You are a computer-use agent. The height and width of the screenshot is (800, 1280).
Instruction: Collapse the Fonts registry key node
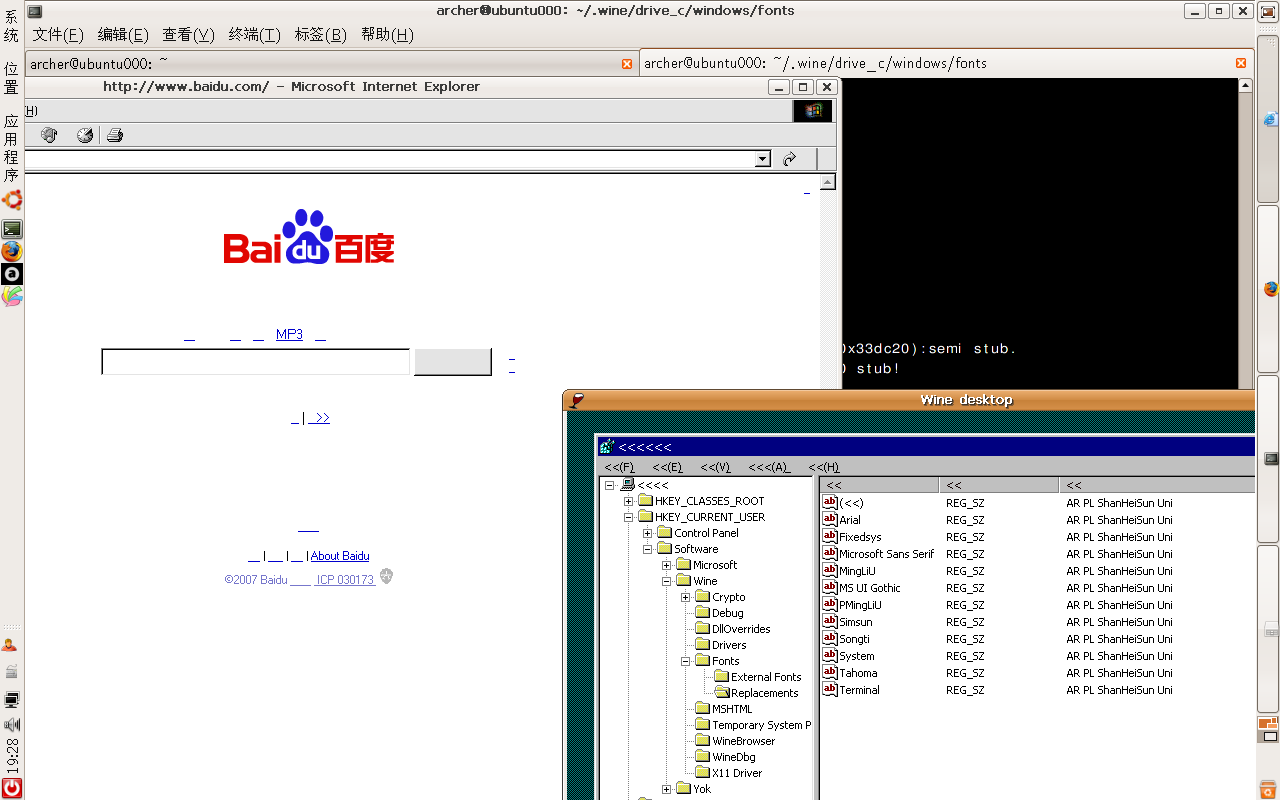pyautogui.click(x=685, y=661)
